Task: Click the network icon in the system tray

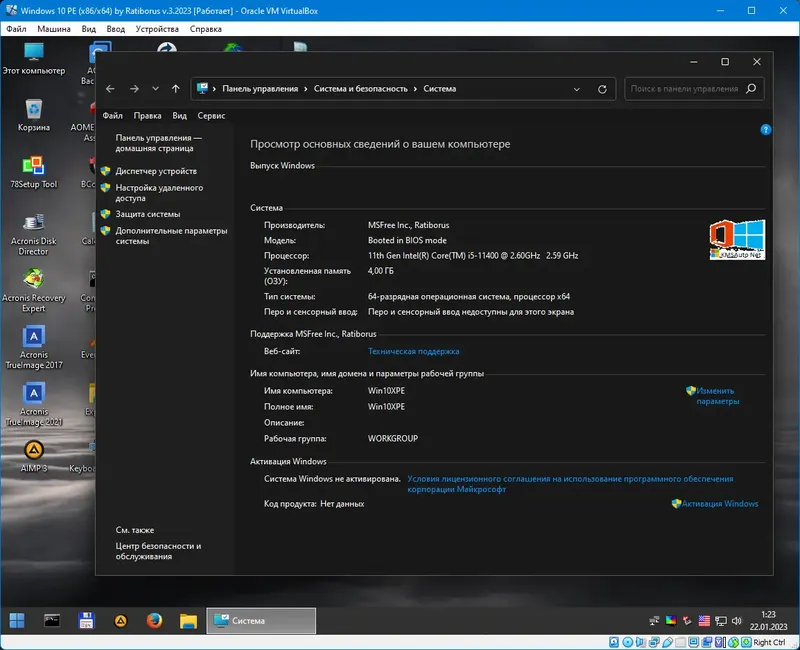Action: coord(720,620)
